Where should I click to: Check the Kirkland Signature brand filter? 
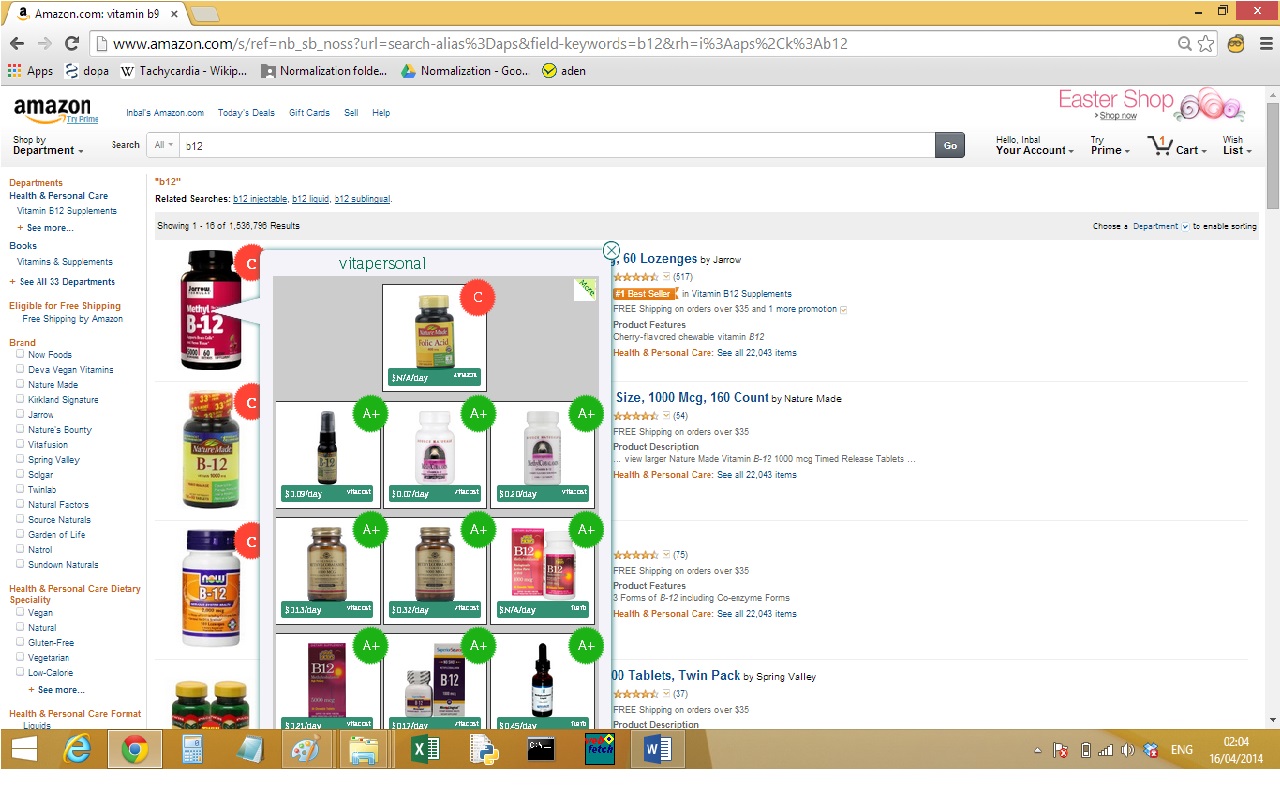20,399
